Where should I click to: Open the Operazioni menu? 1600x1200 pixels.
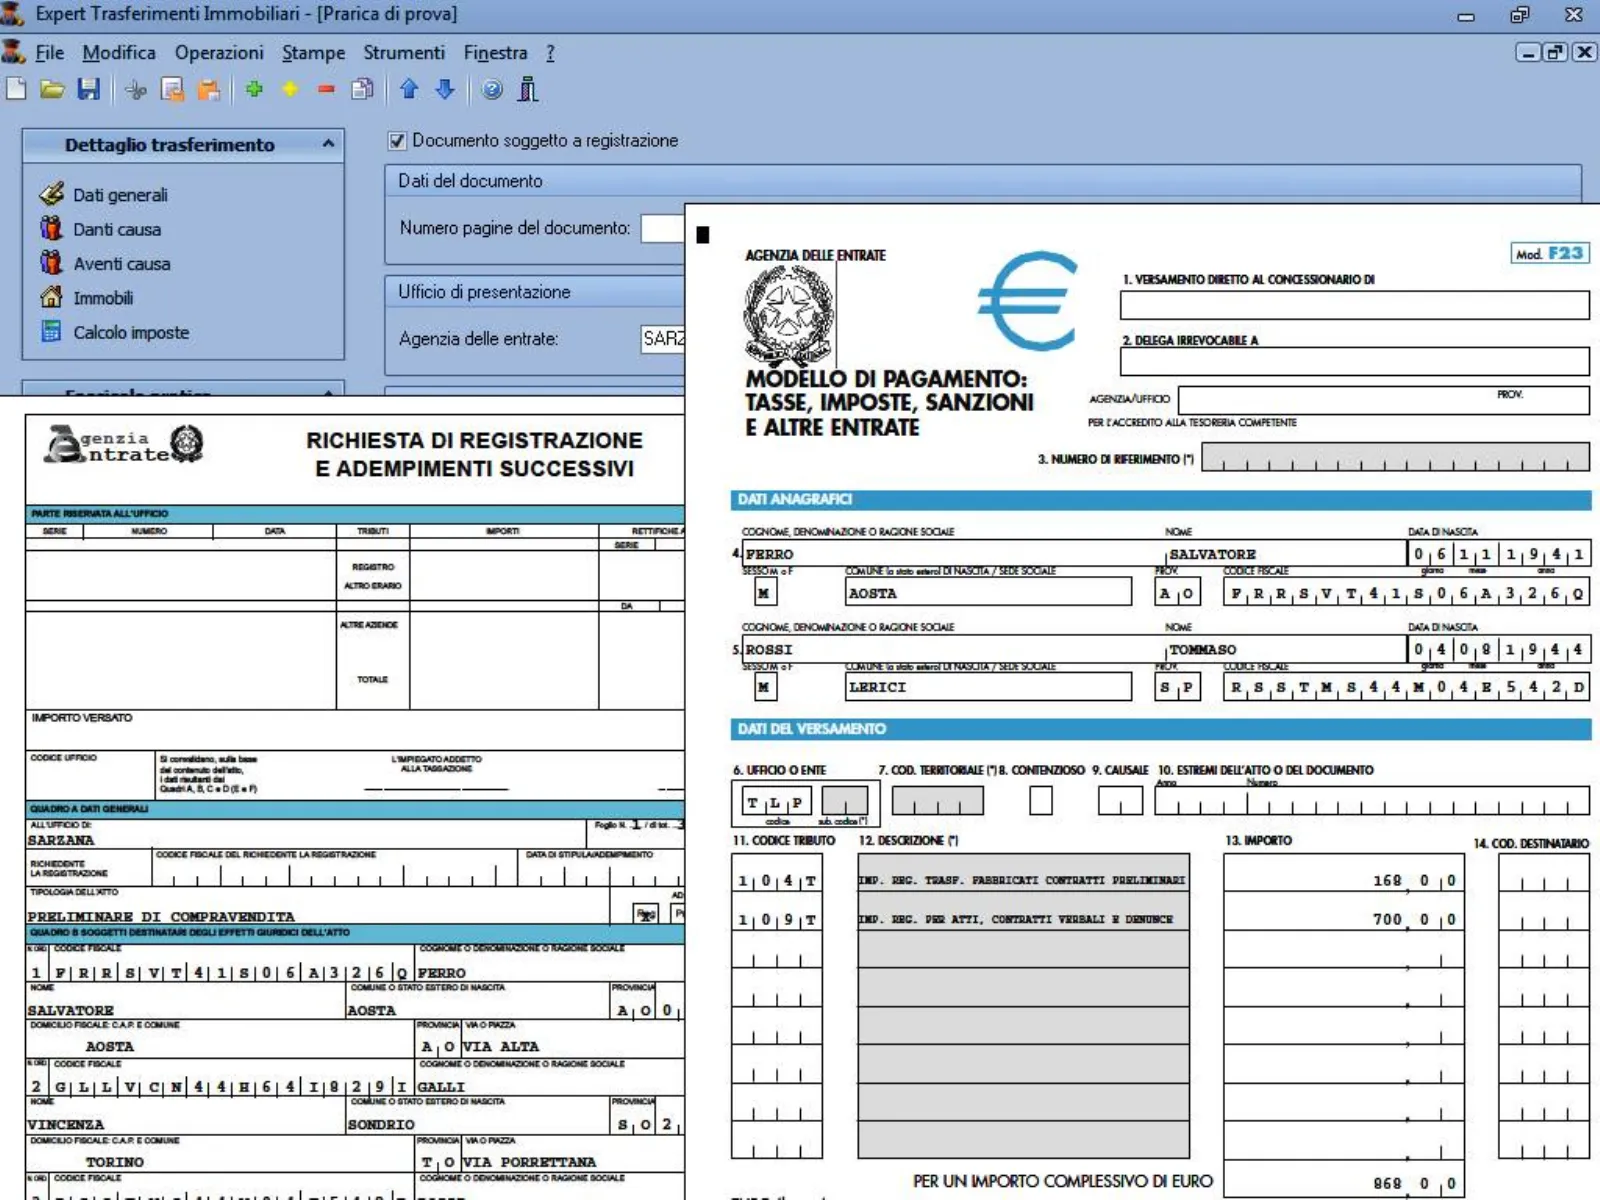tap(219, 53)
